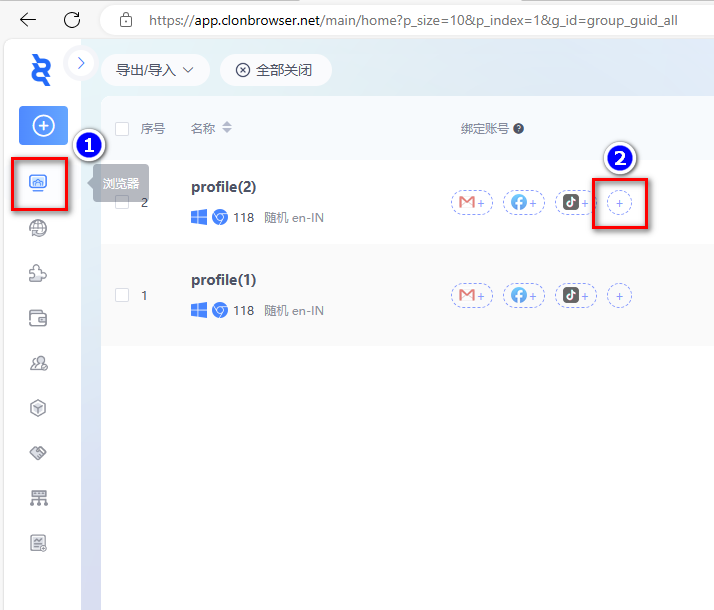The image size is (714, 610).
Task: Add Facebook account to profile(2)
Action: click(x=523, y=203)
